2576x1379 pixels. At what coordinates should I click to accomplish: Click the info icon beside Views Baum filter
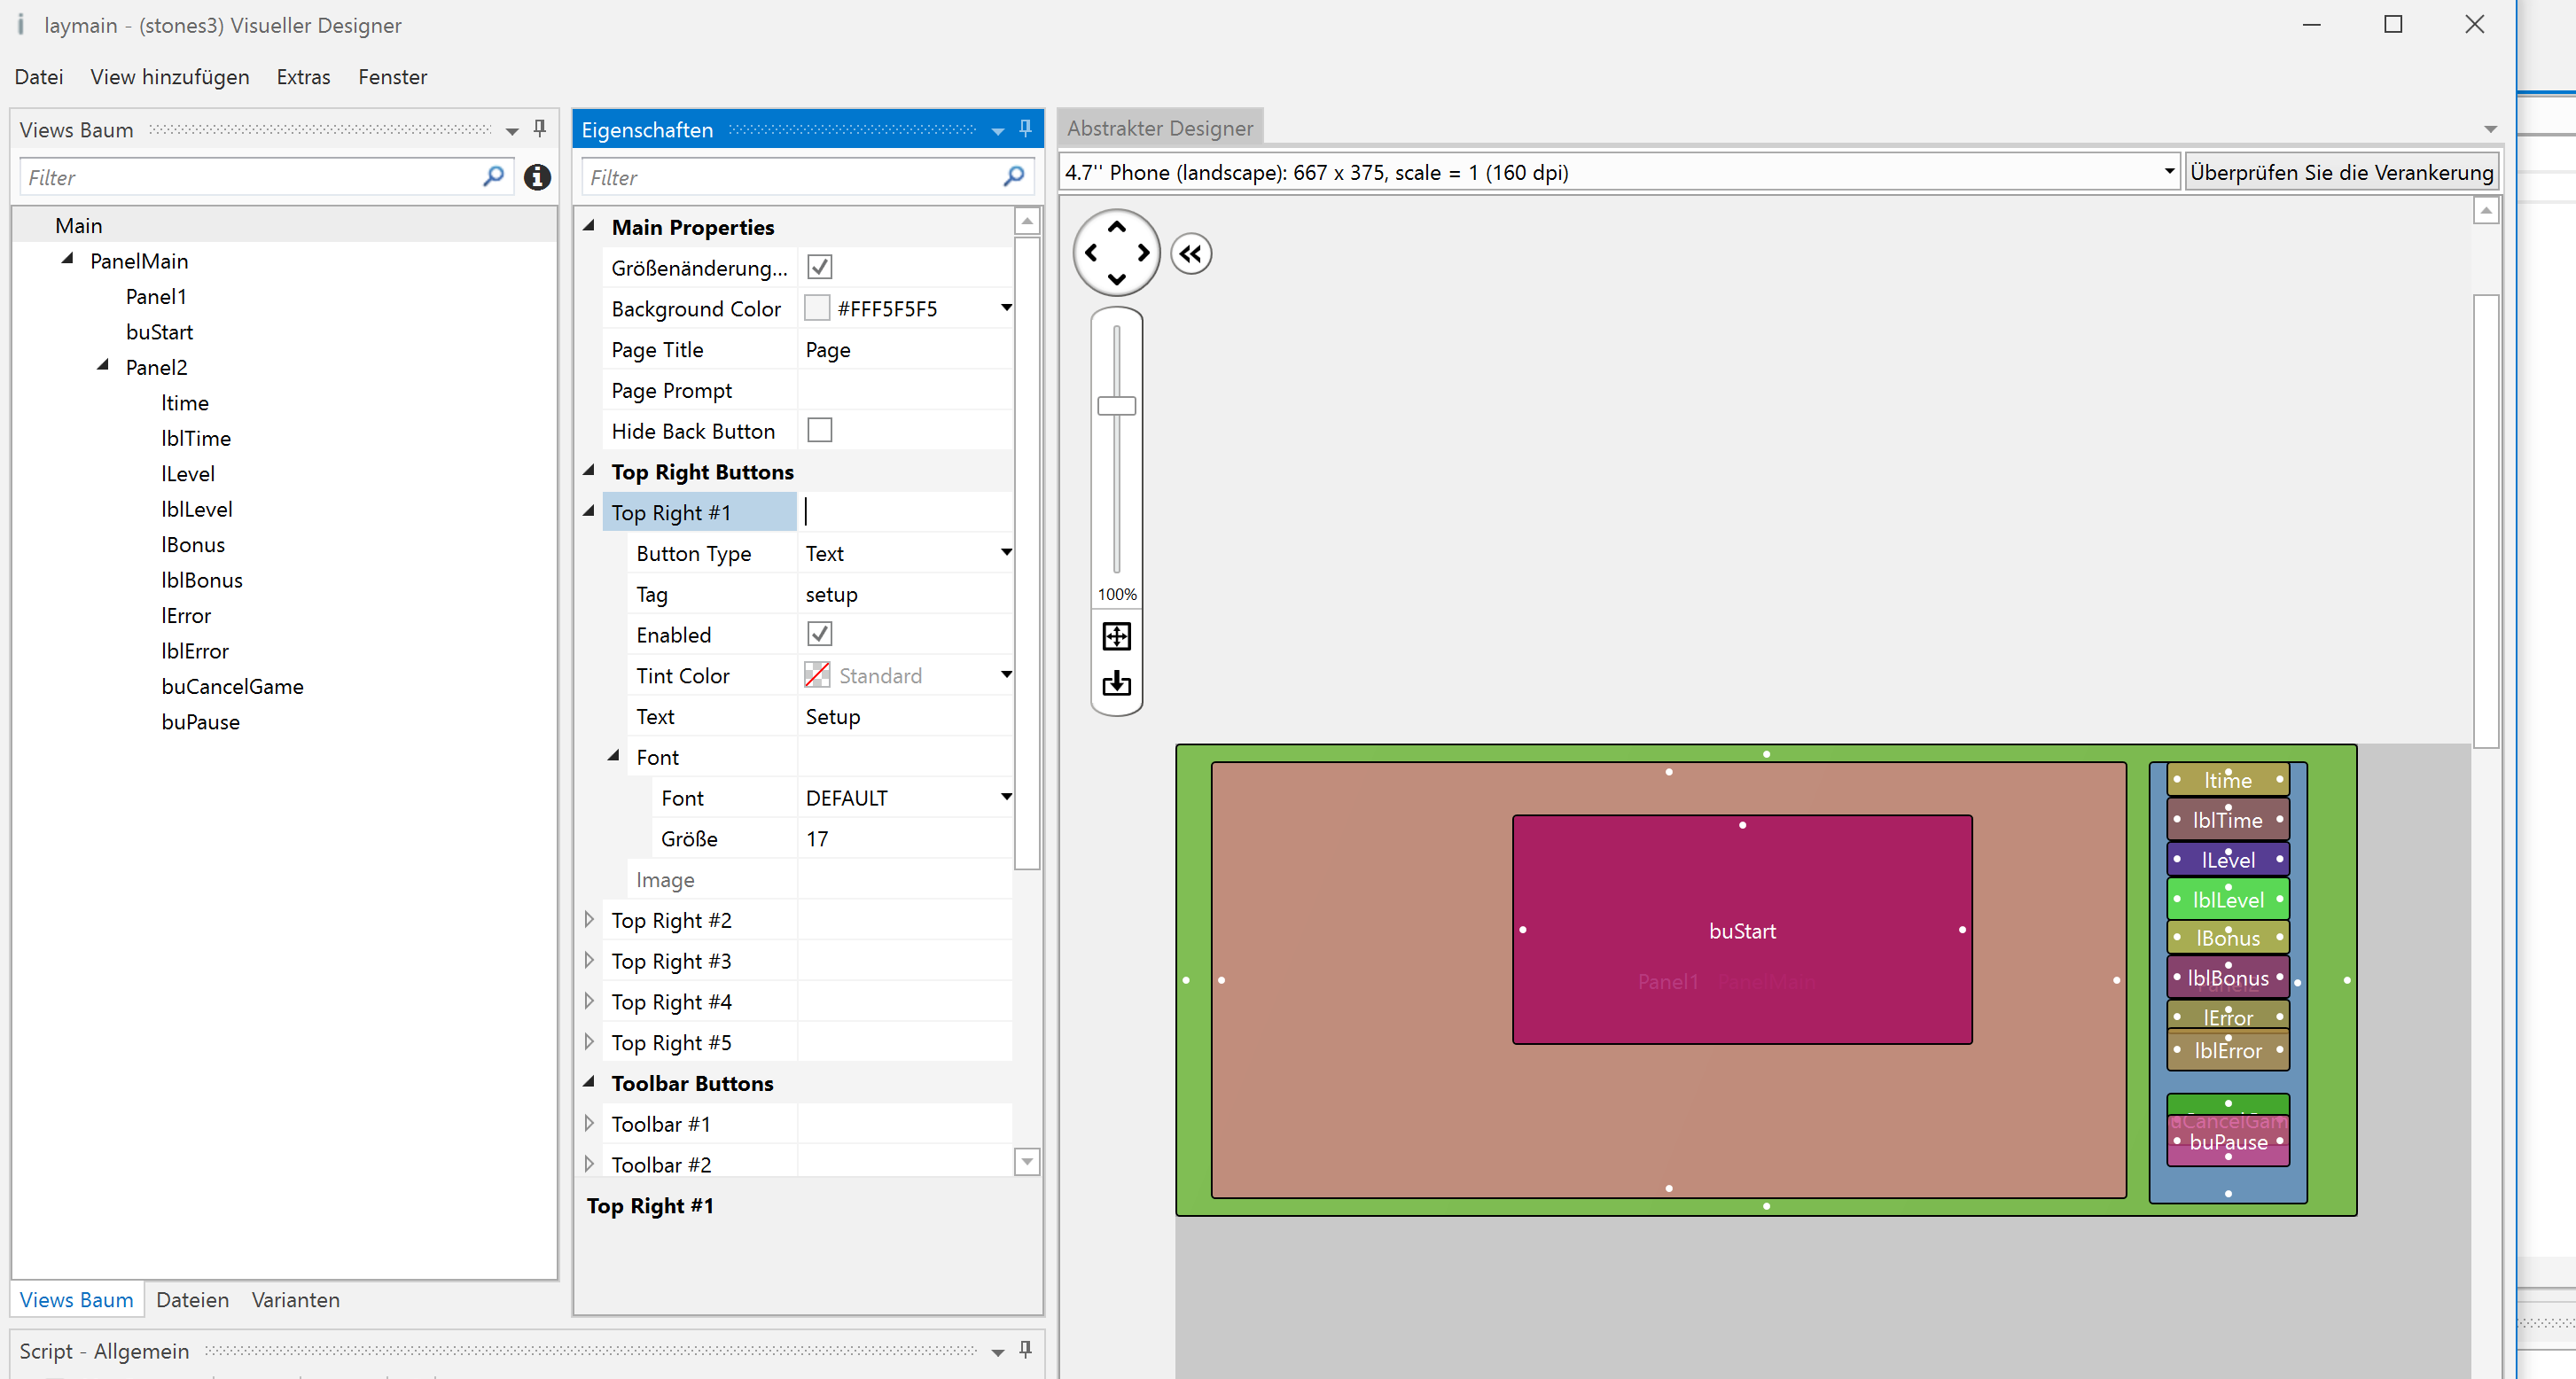[x=537, y=177]
